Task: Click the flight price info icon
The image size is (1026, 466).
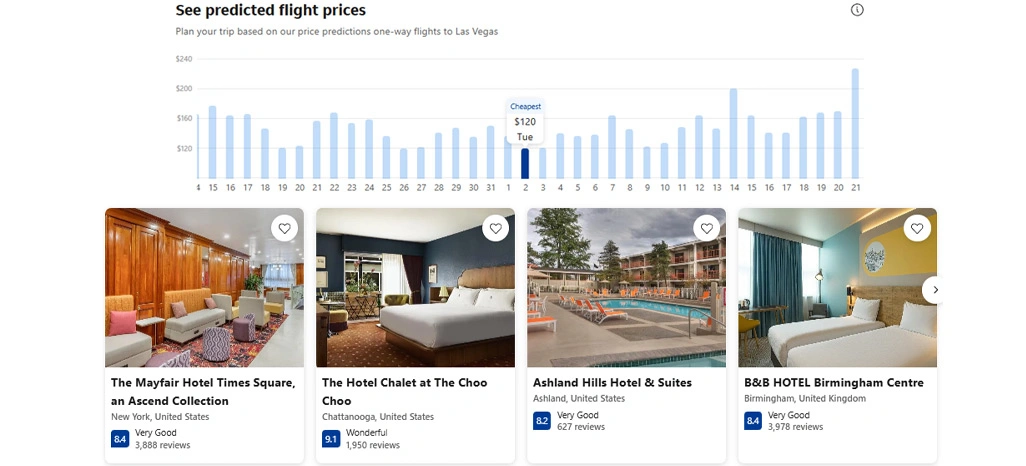Action: click(857, 10)
